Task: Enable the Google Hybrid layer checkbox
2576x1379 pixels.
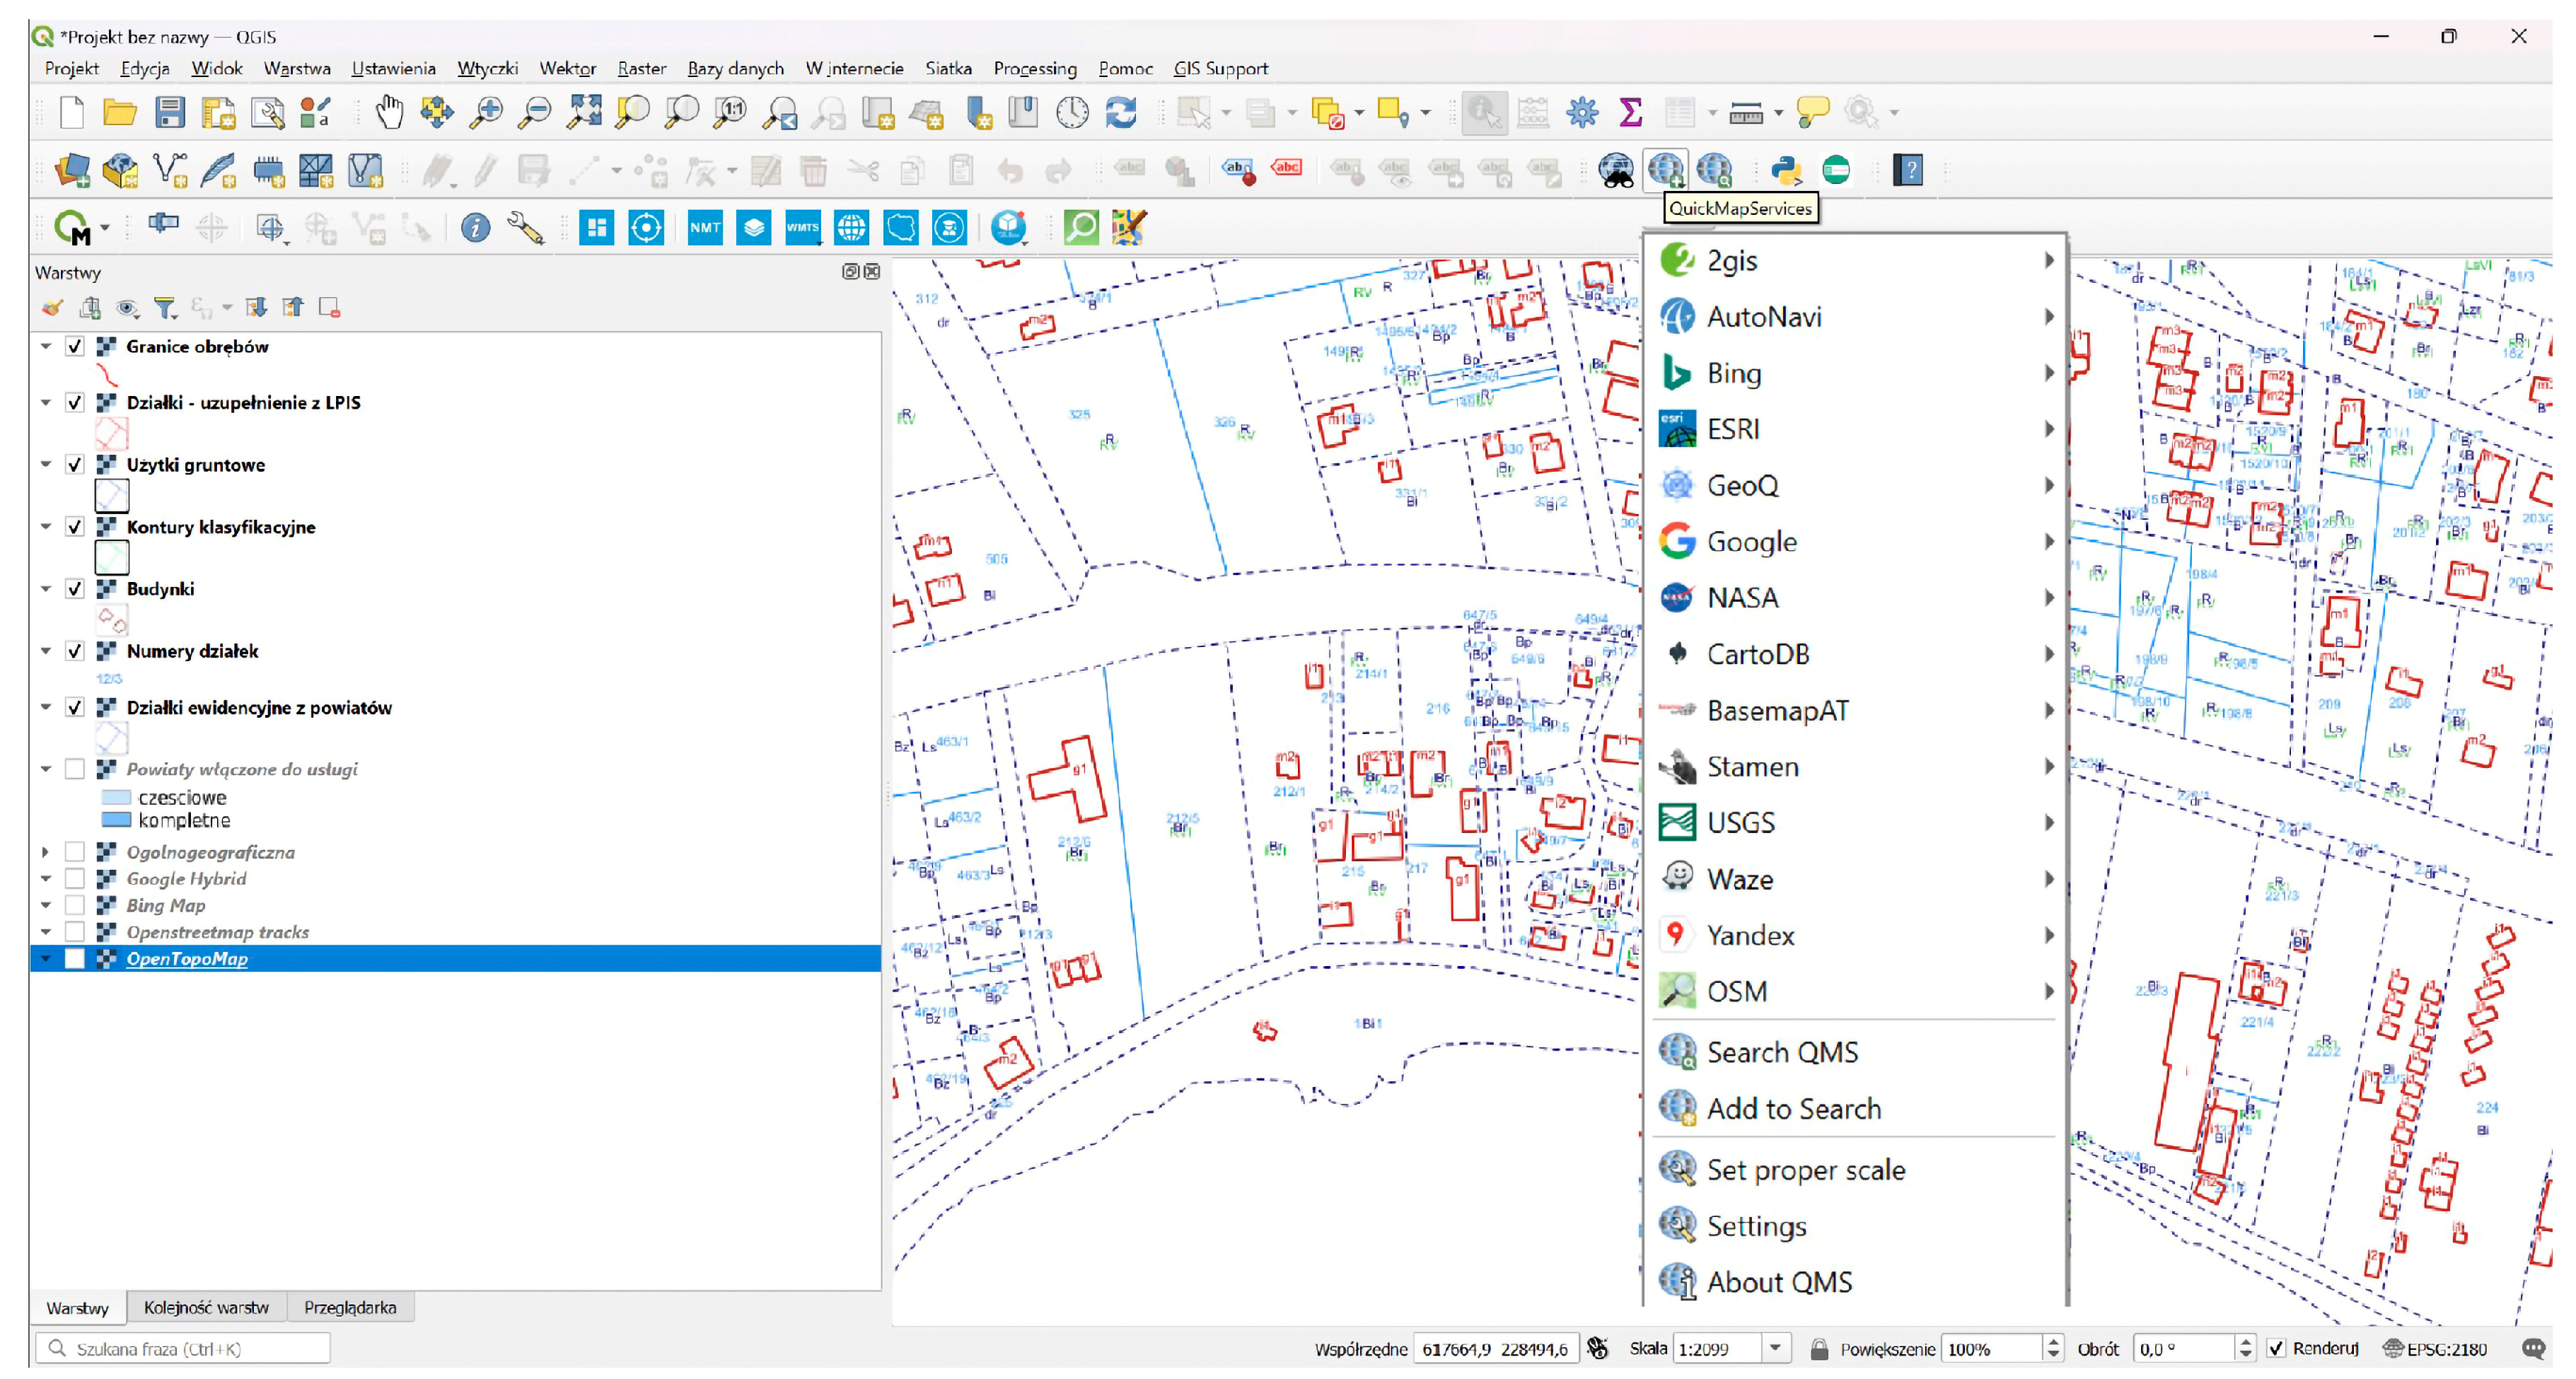Action: pos(75,879)
